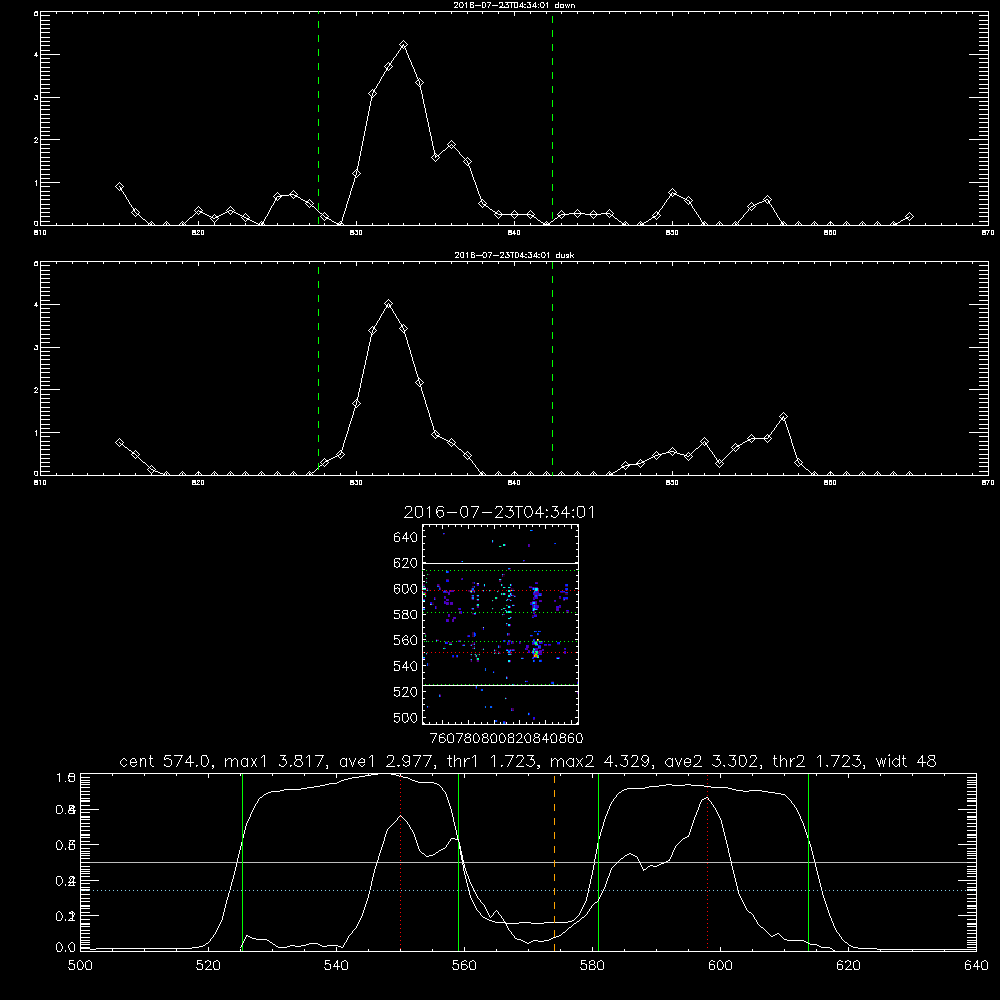This screenshot has height=1000, width=1000.
Task: Click the second plot title ending in "dusk"
Action: pos(515,255)
